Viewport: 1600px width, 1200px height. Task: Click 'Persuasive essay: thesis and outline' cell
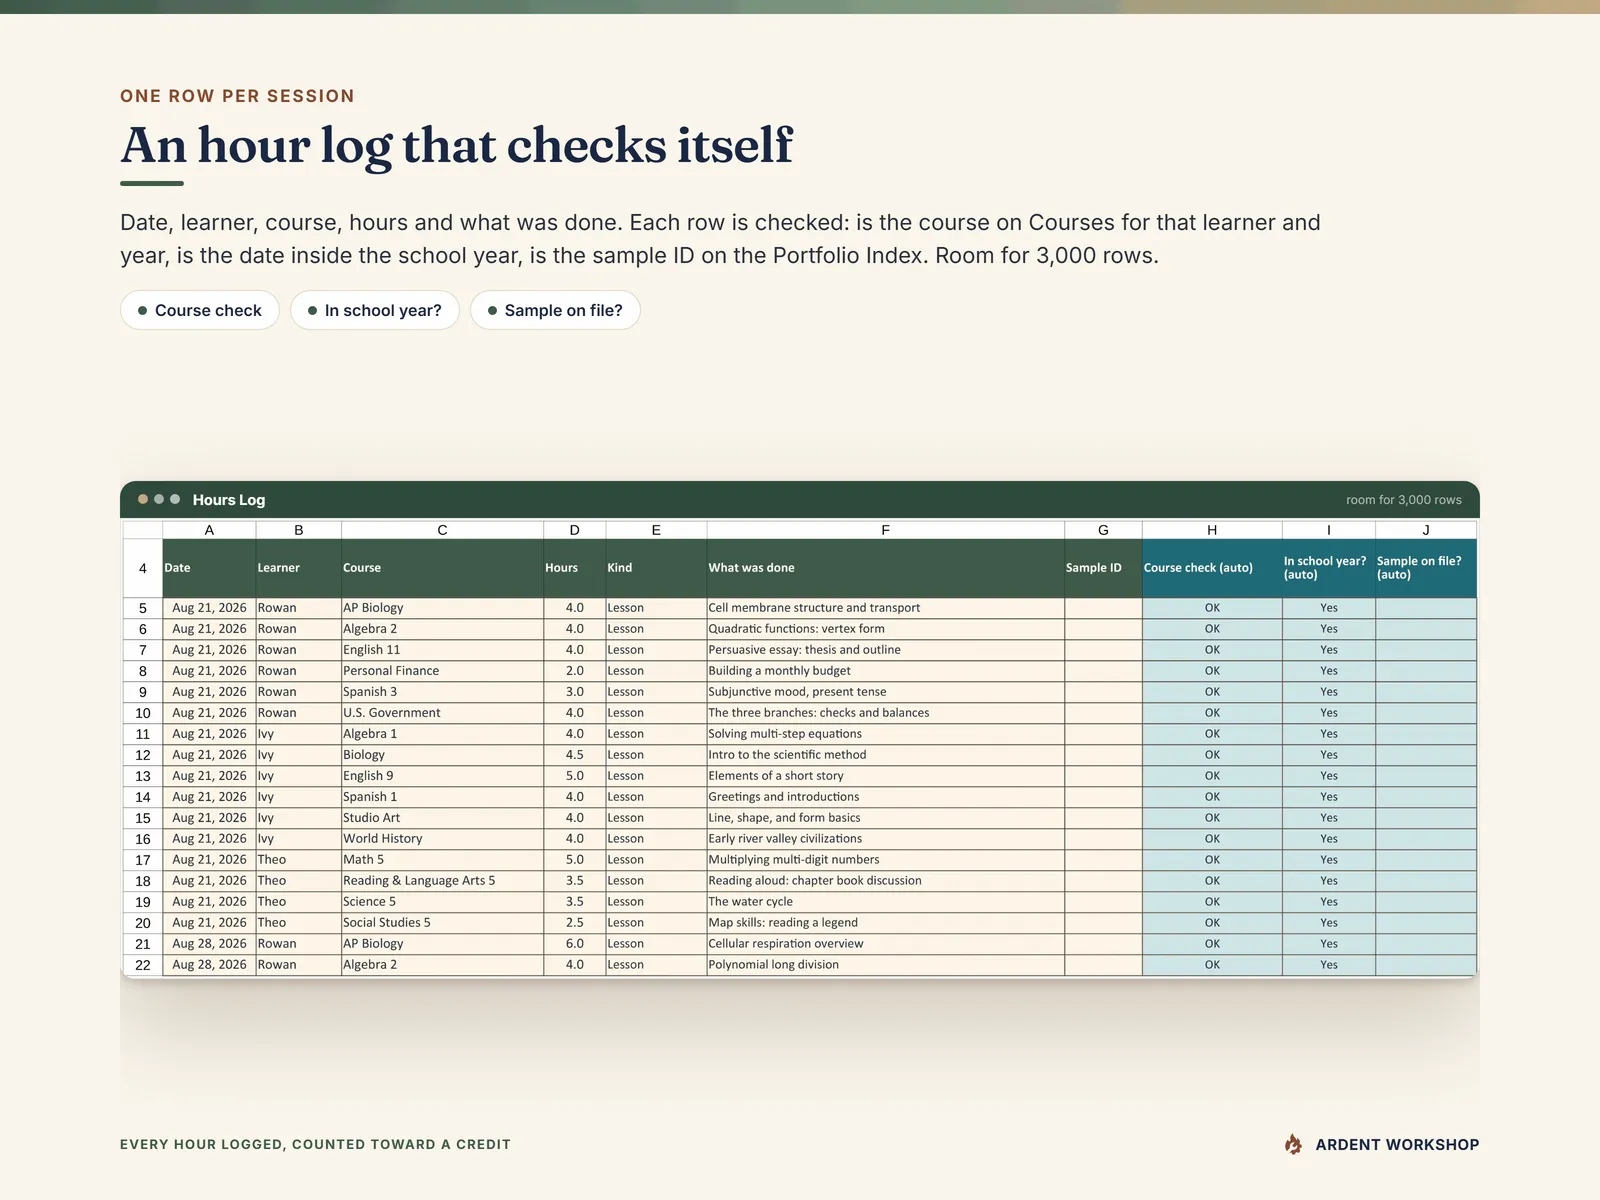click(x=885, y=650)
